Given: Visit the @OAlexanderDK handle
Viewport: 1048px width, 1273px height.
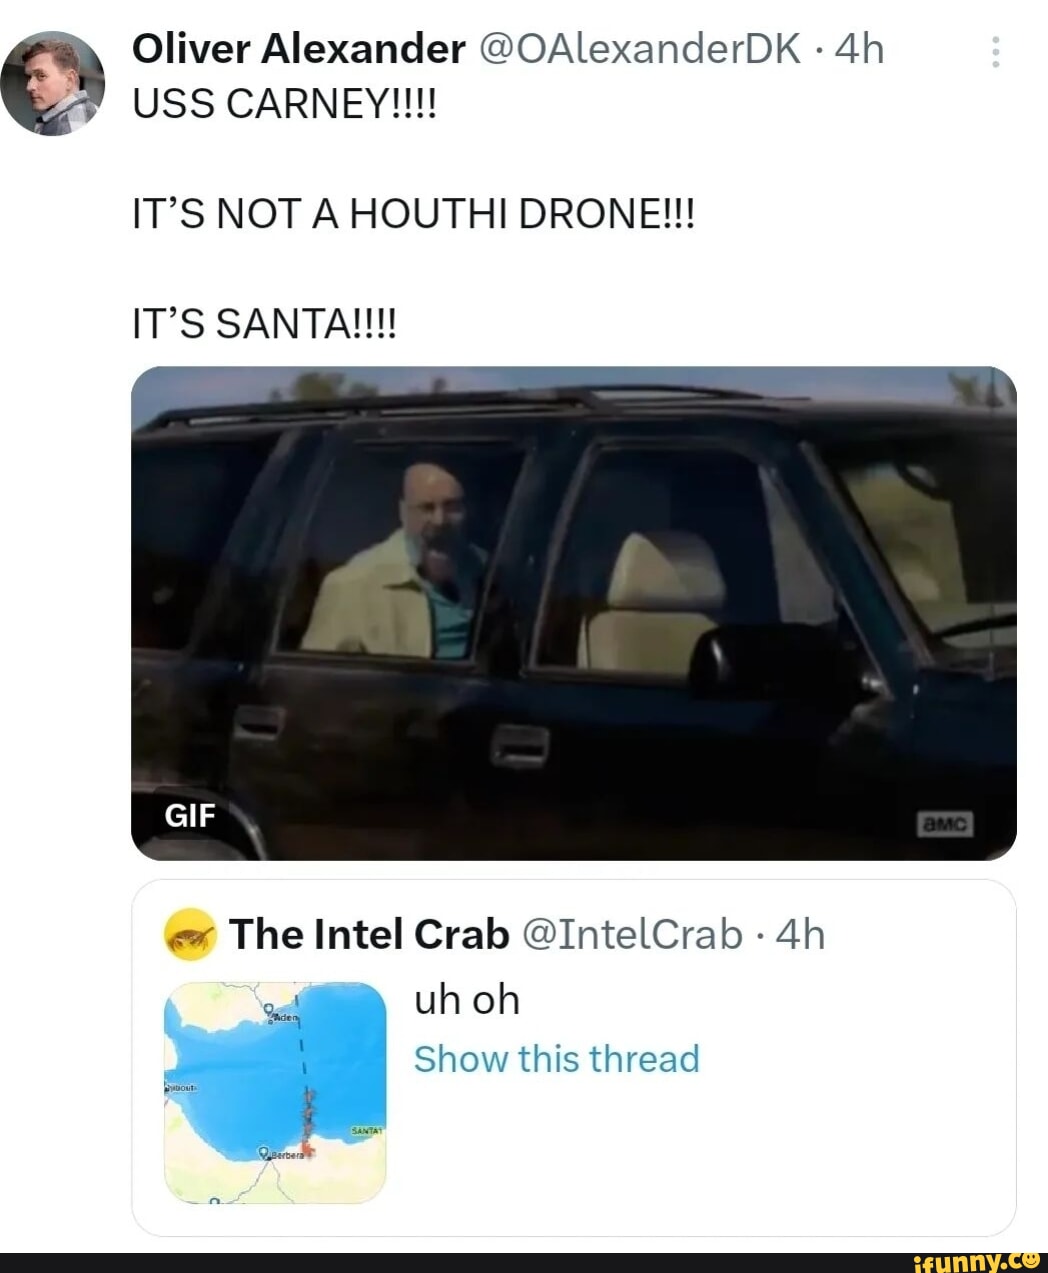Looking at the screenshot, I should (x=641, y=48).
